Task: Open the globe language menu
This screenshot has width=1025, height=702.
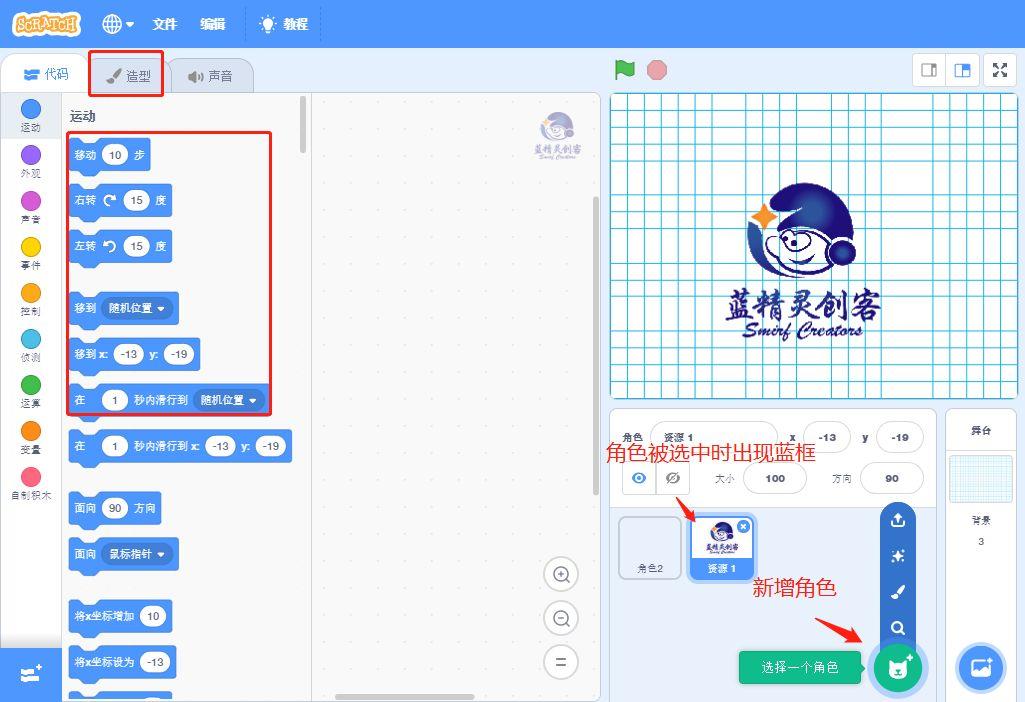Action: click(118, 24)
